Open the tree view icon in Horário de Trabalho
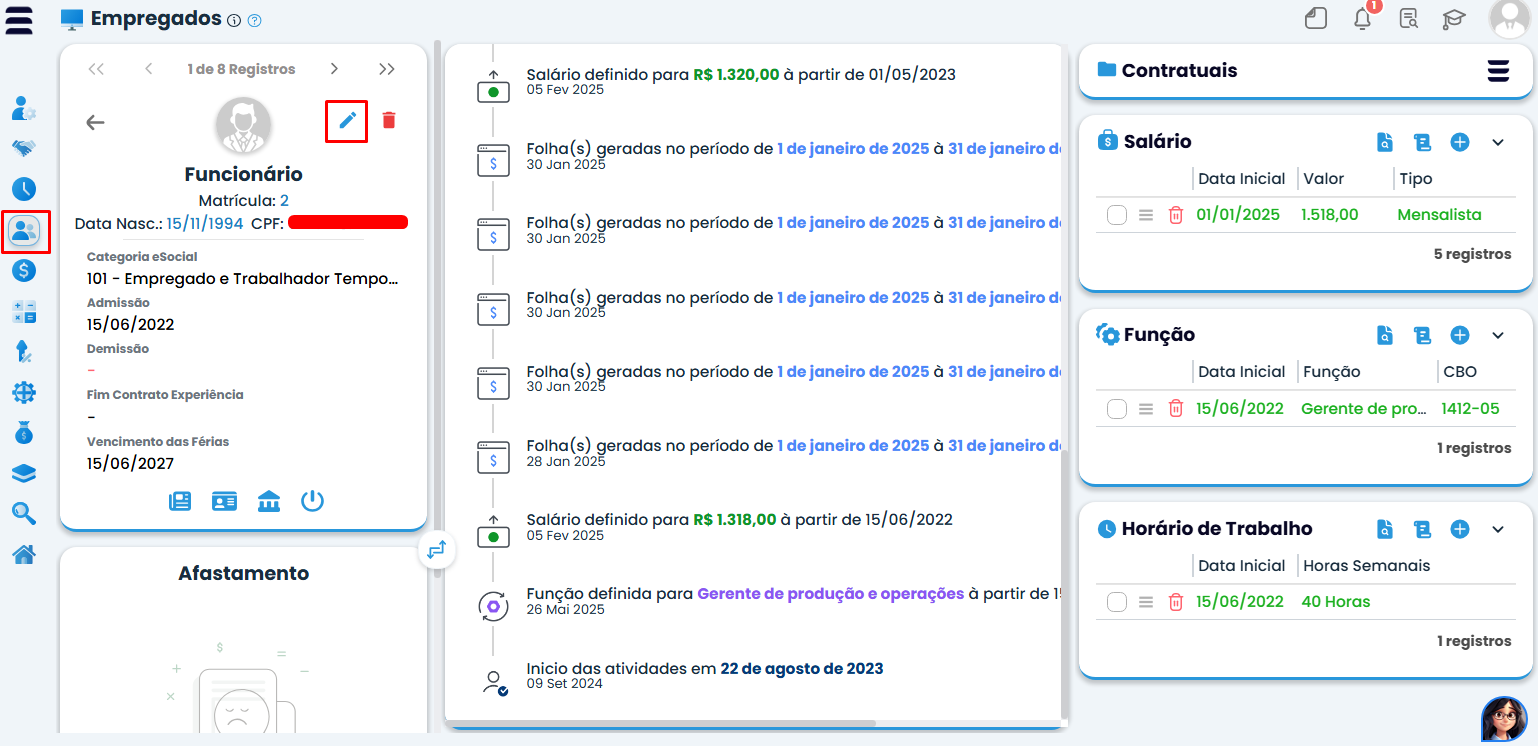Screen dimensions: 1538x746 point(1422,529)
